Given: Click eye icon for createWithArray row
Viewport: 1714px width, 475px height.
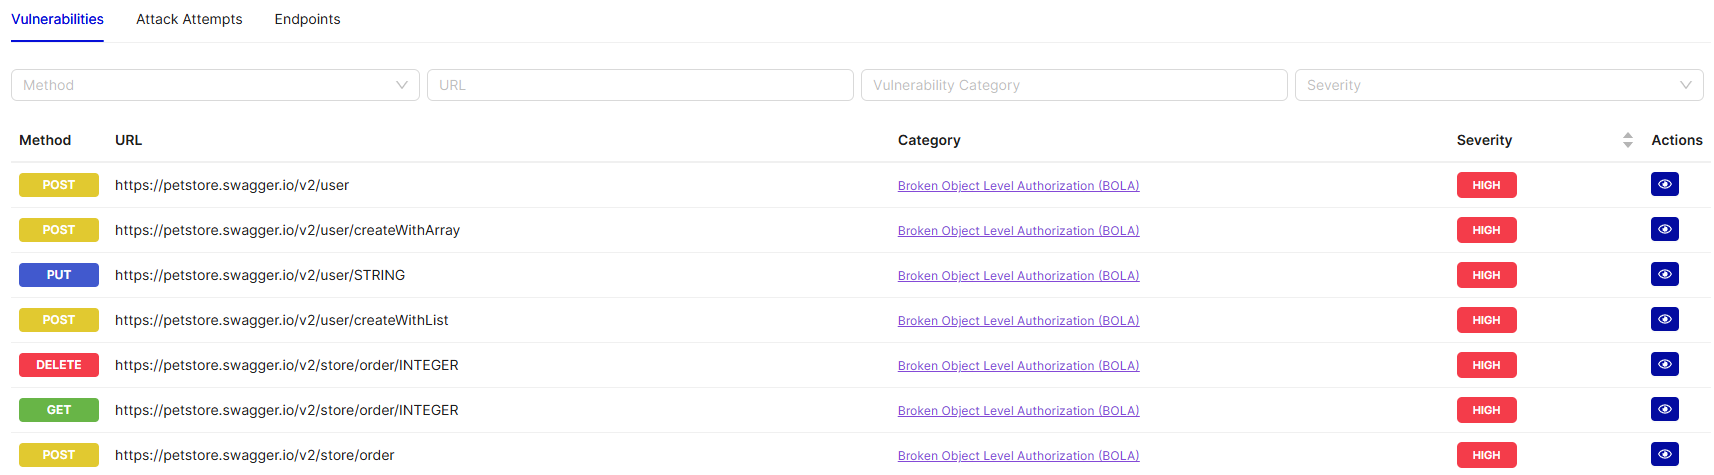Looking at the screenshot, I should point(1664,230).
